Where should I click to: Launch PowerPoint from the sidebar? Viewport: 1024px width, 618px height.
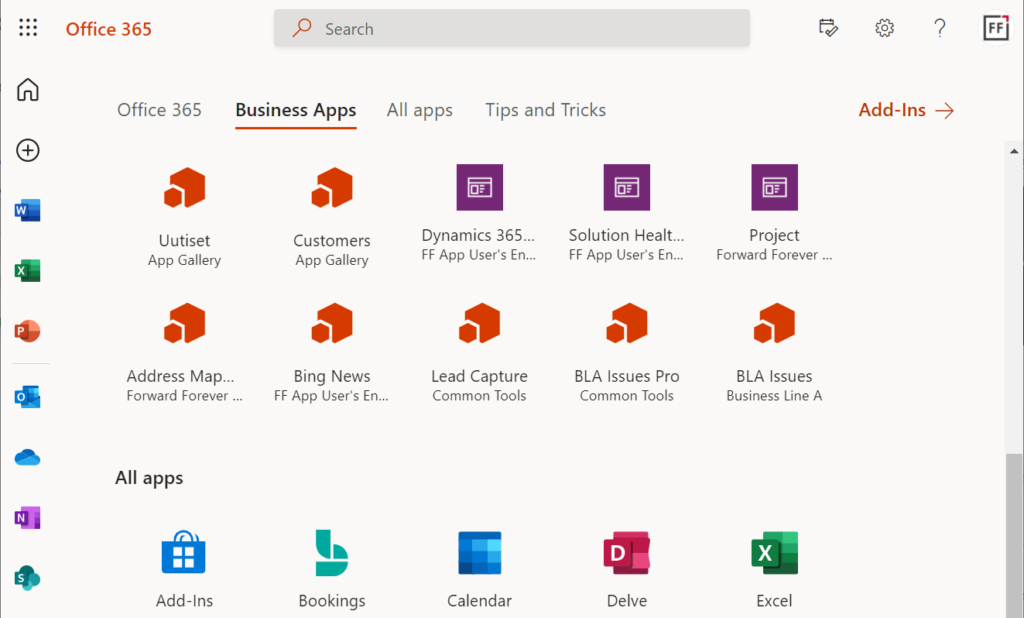coord(27,333)
